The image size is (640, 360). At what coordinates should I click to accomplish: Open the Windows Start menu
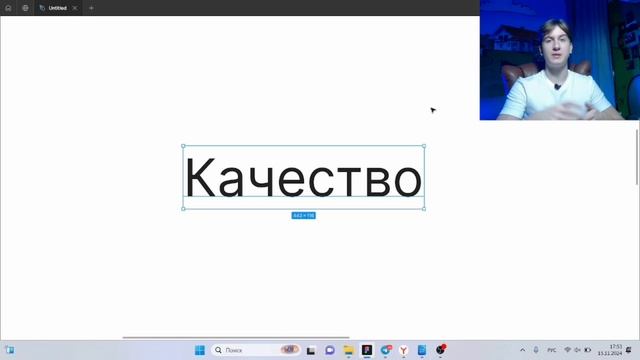[x=200, y=350]
